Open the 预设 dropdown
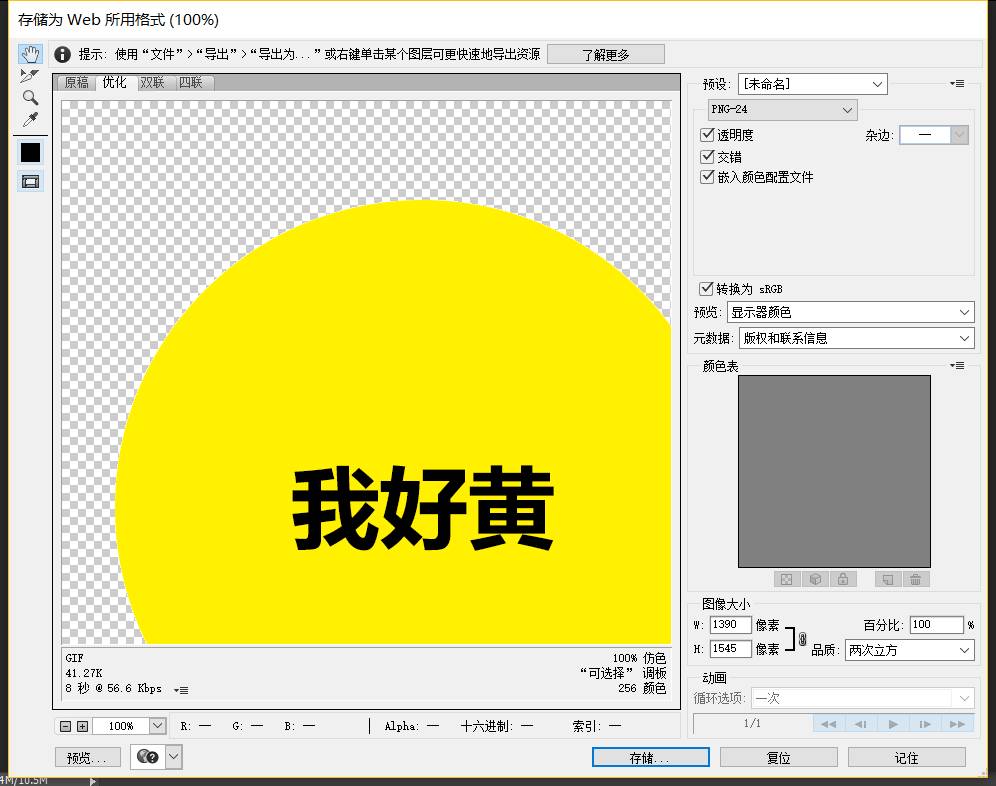This screenshot has height=786, width=996. coord(812,84)
